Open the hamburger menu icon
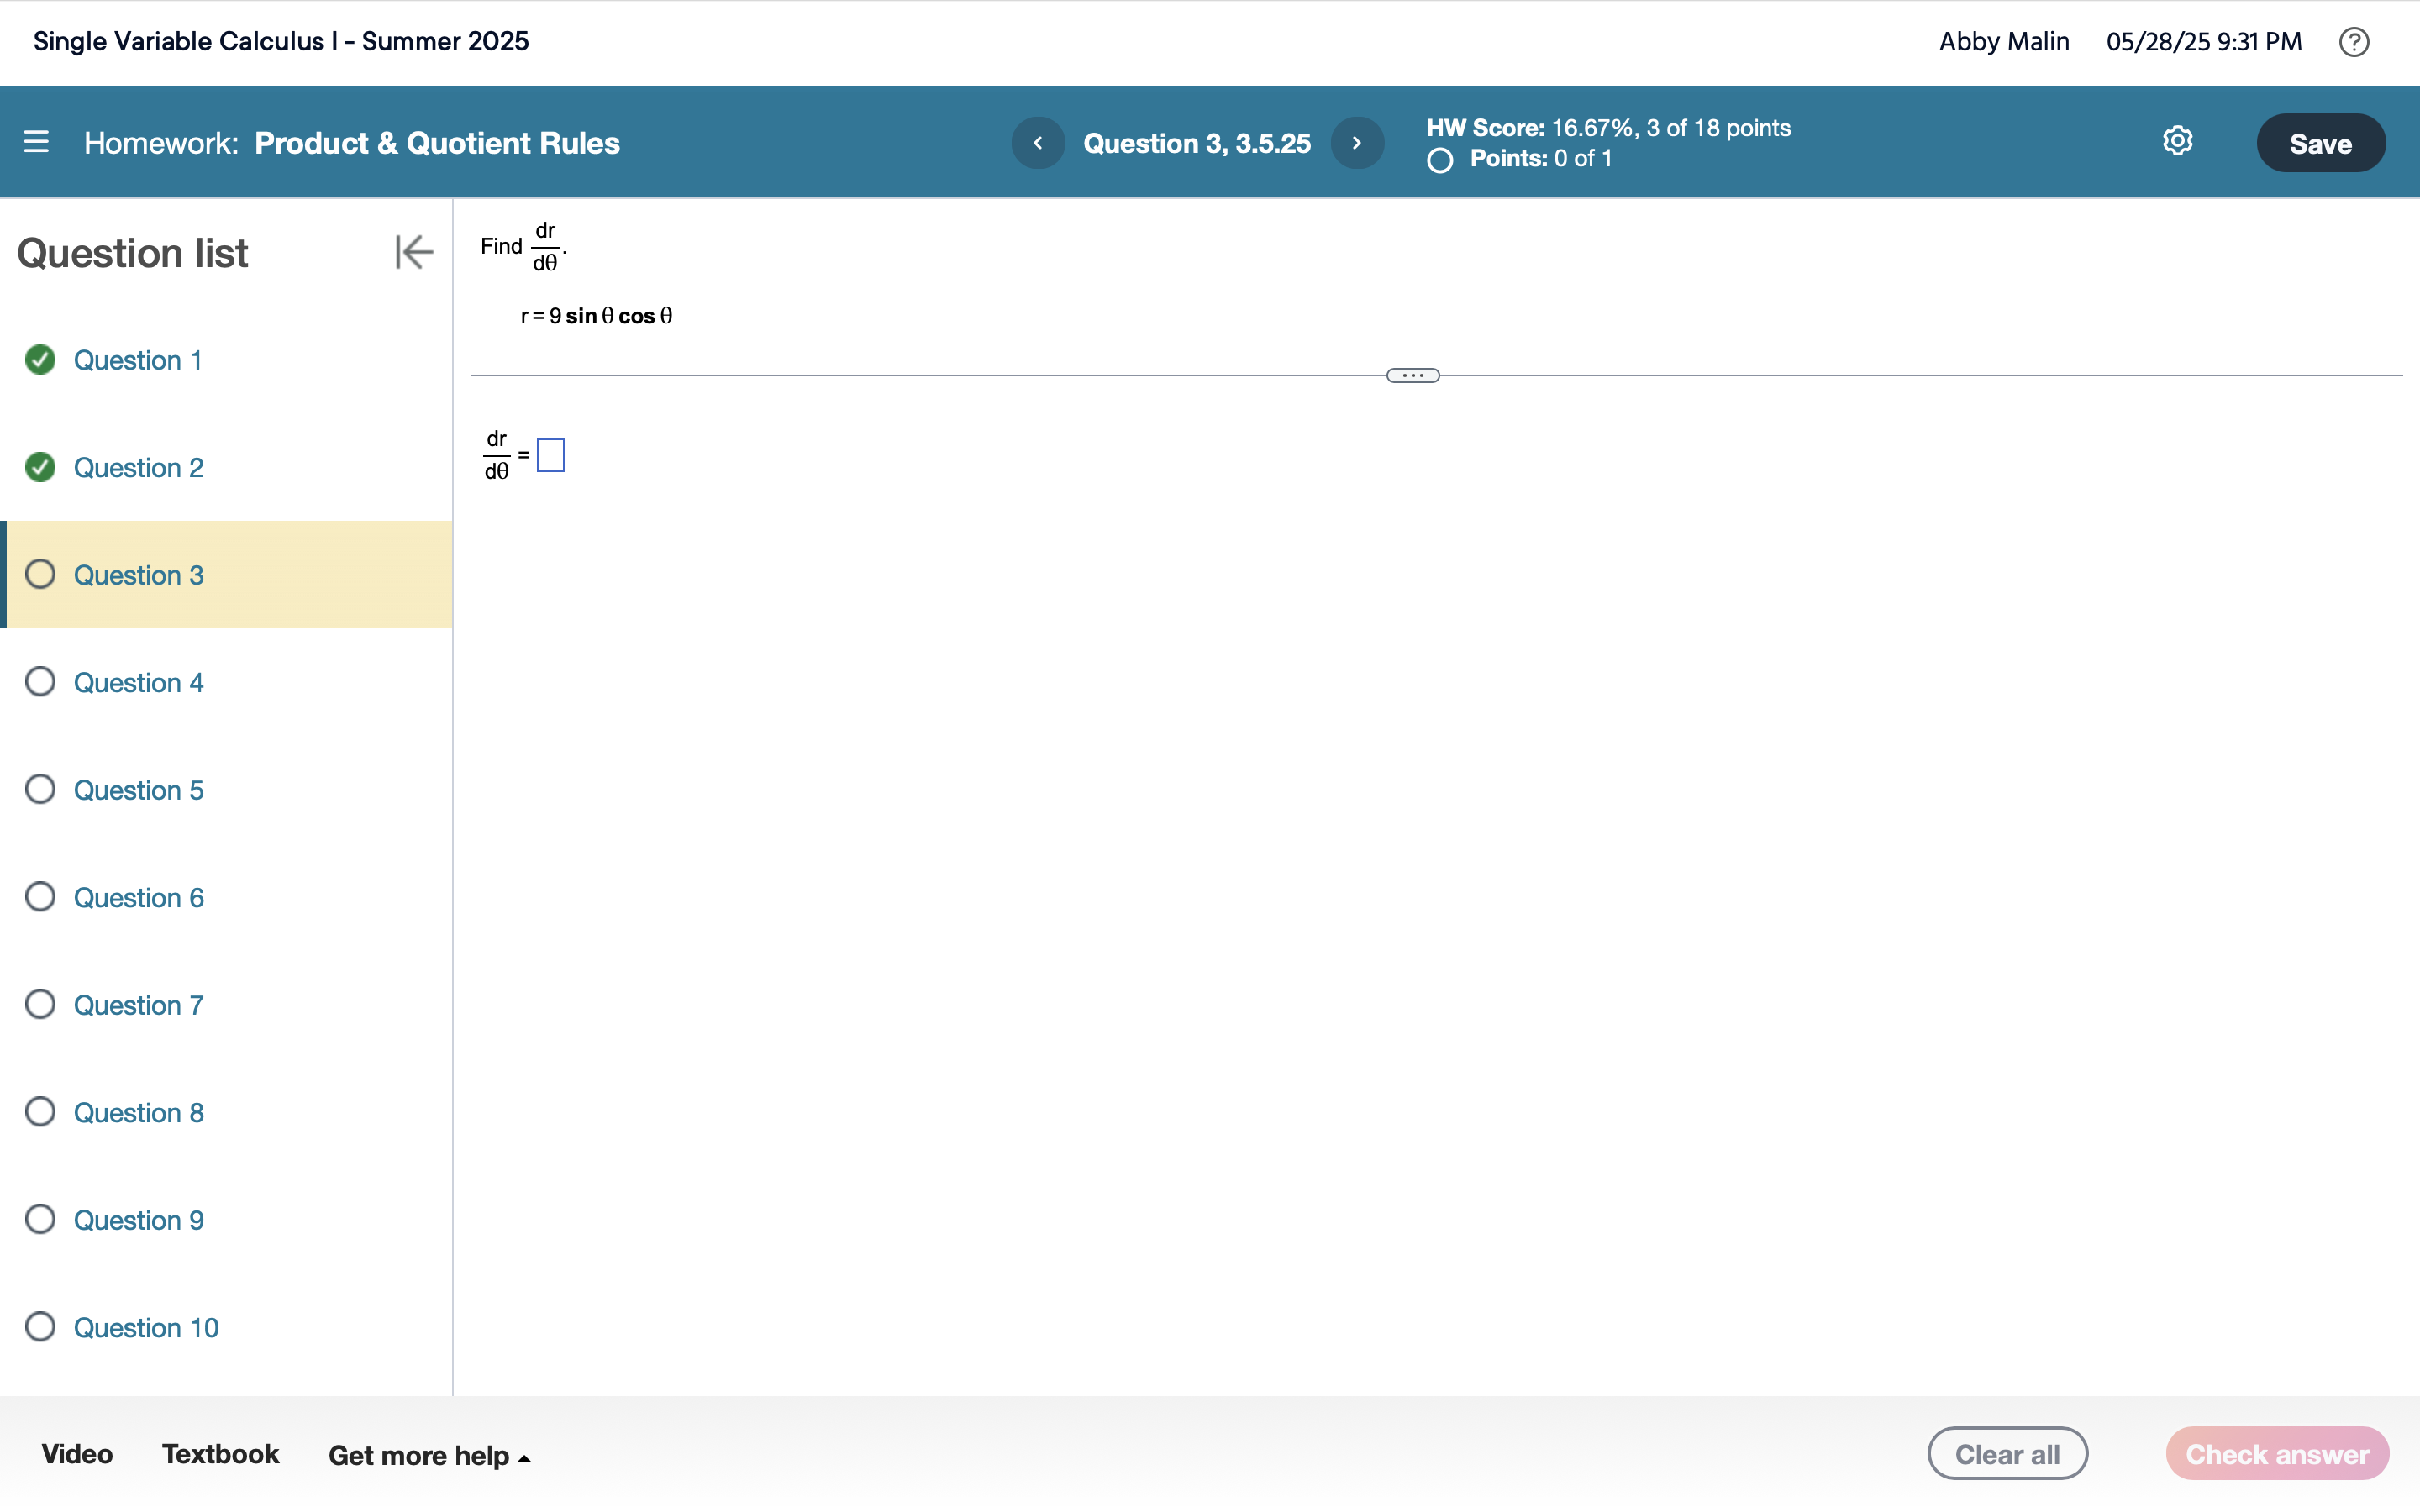 (x=36, y=142)
